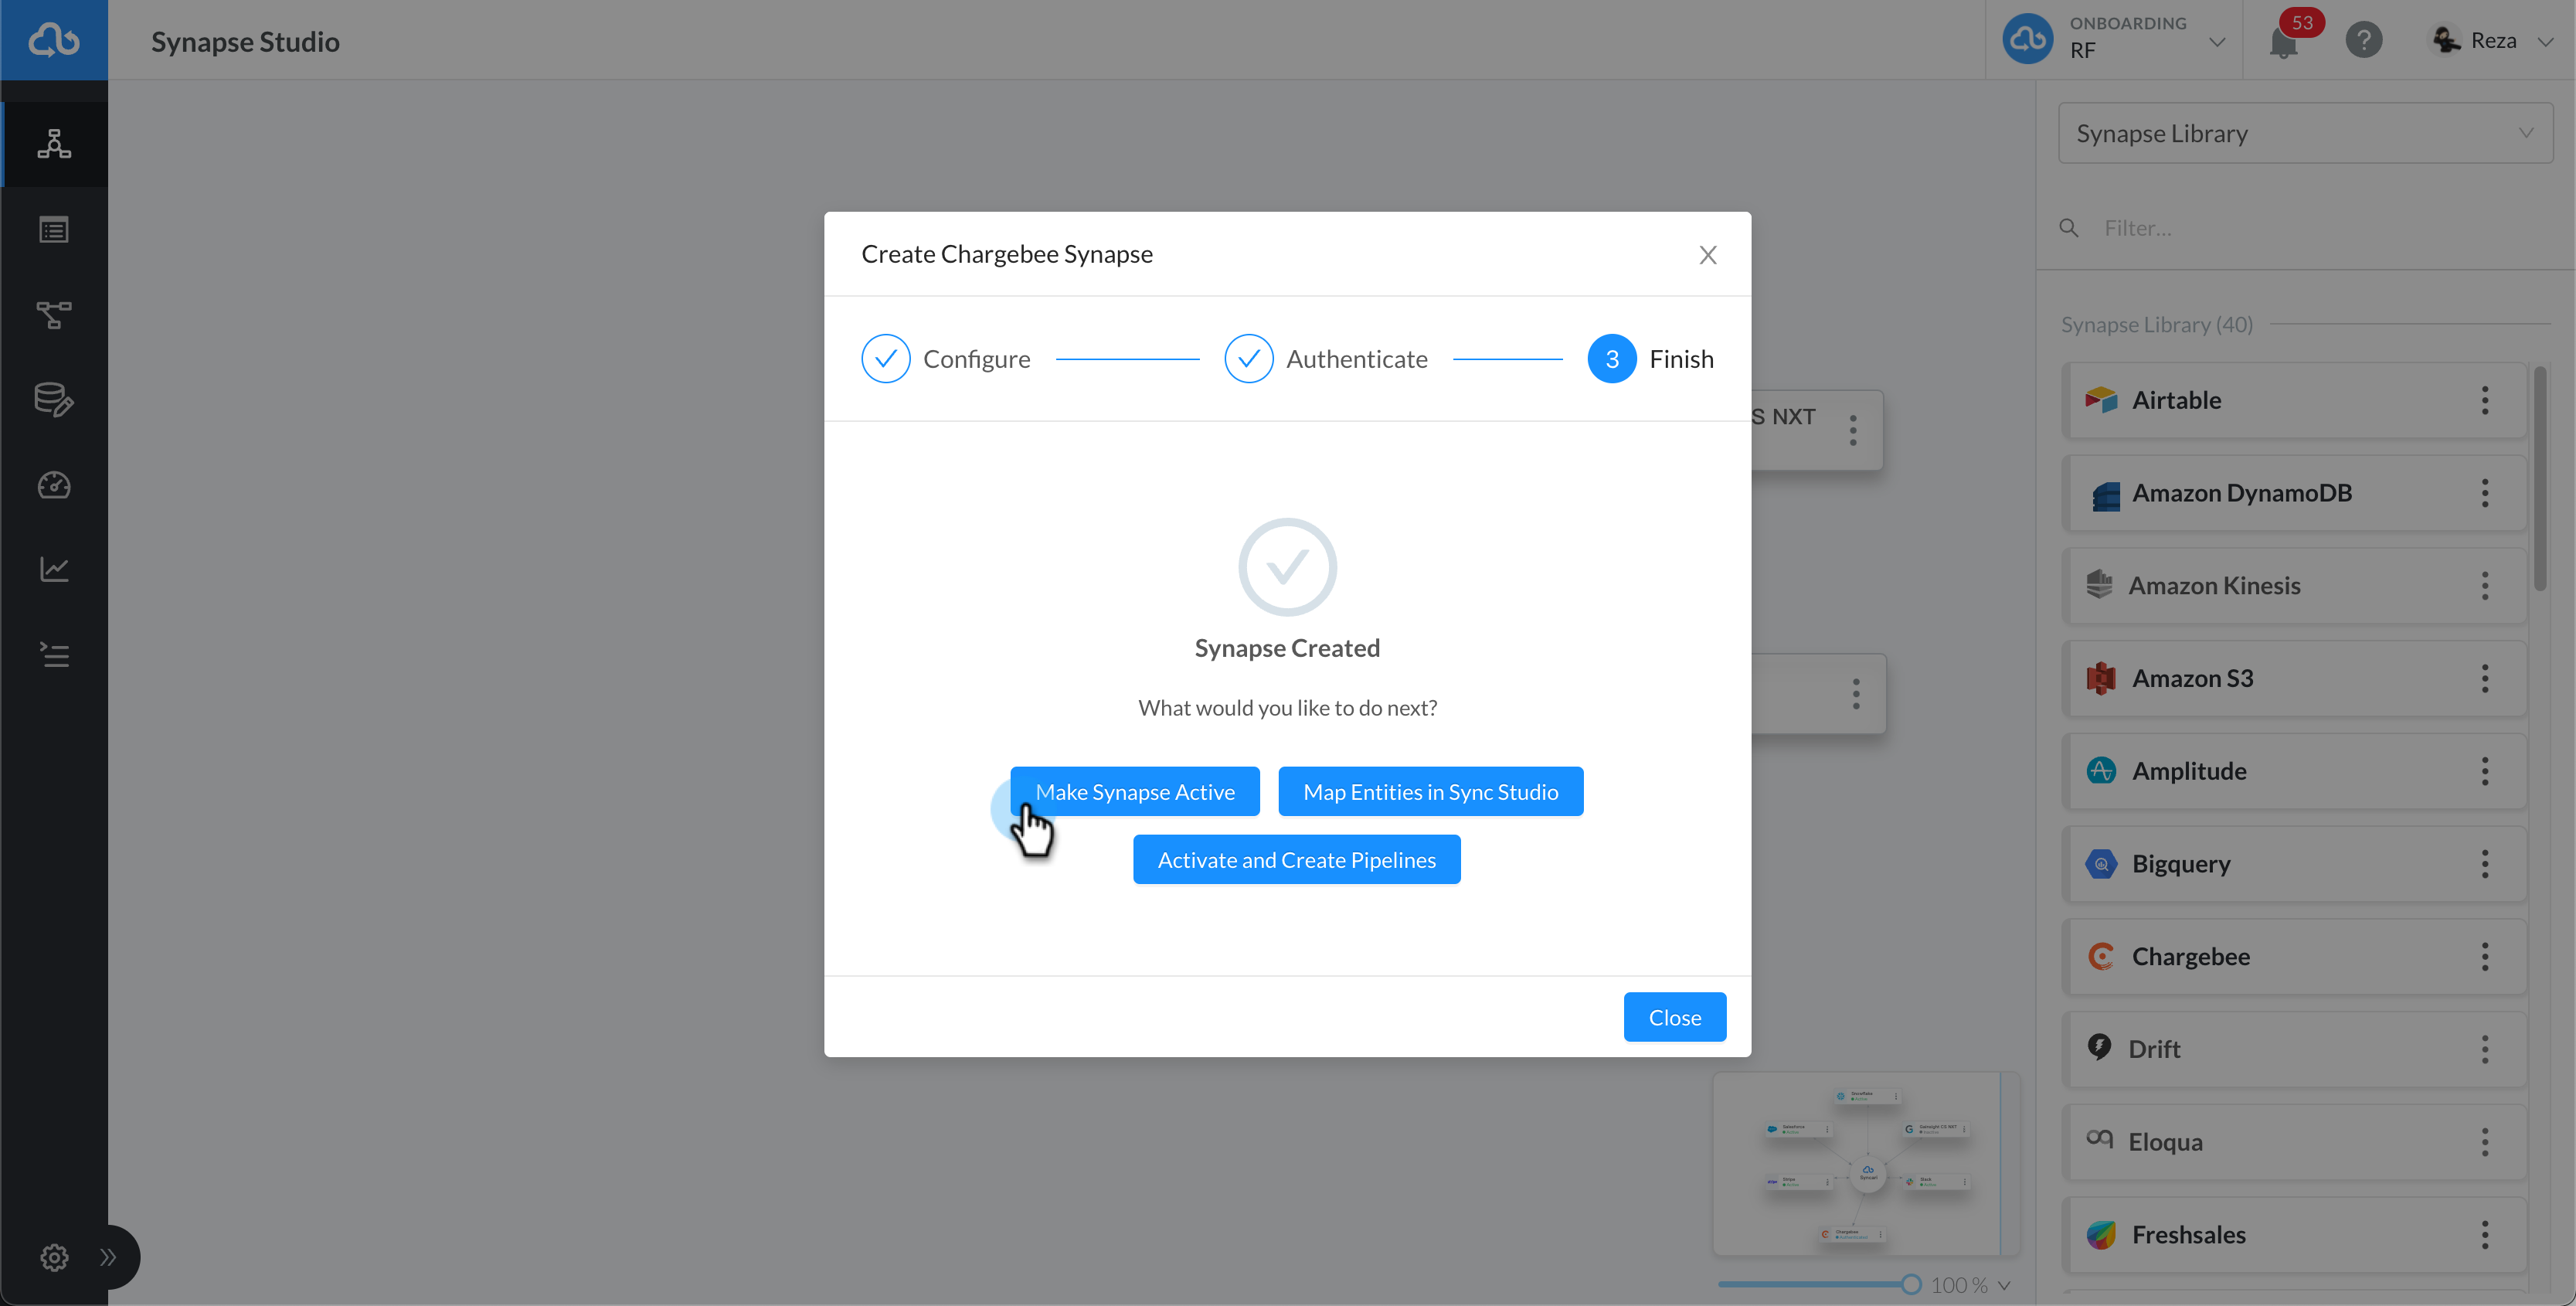
Task: Open Drift three-dot options menu
Action: click(2484, 1049)
